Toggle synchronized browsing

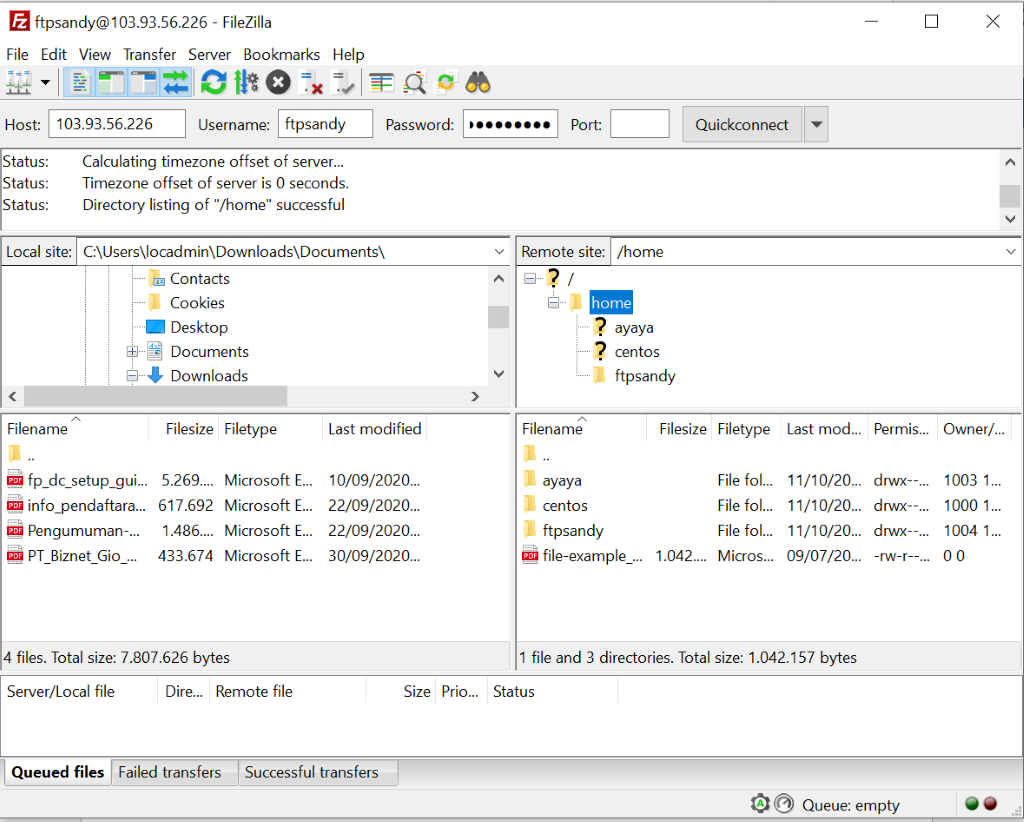446,83
